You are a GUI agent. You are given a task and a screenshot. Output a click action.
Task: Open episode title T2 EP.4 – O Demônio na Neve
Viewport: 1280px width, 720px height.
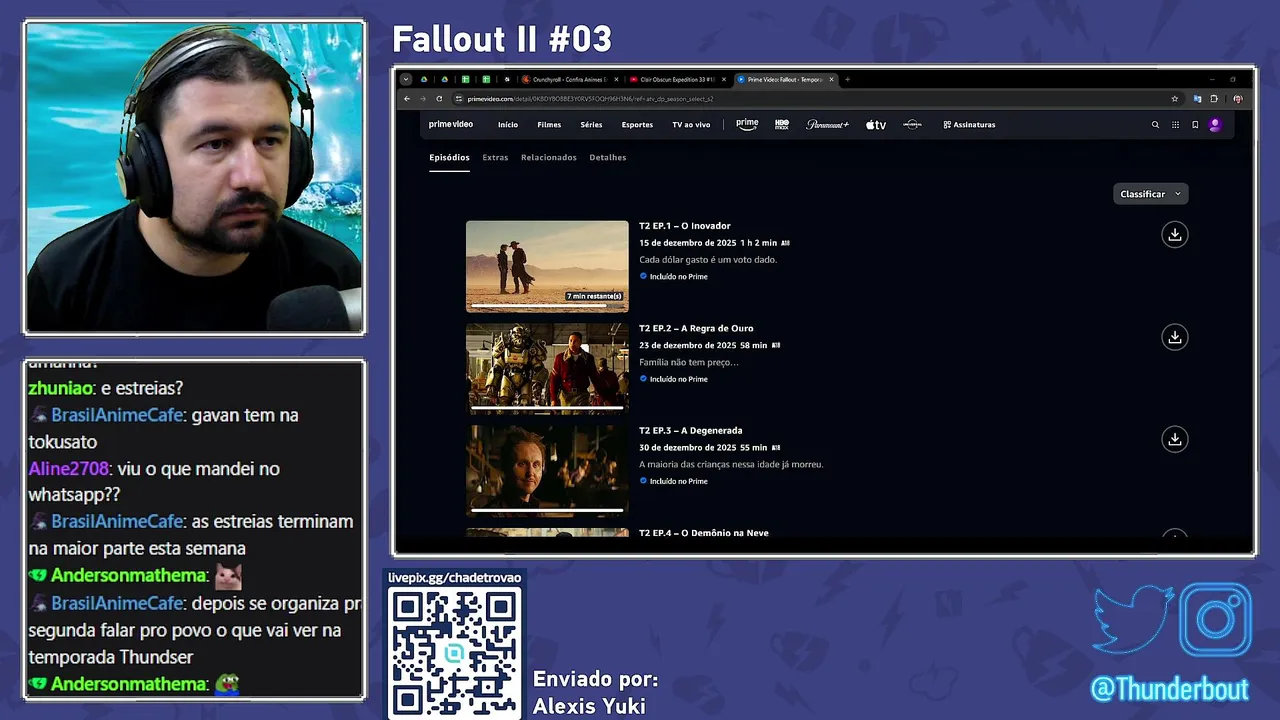(704, 533)
